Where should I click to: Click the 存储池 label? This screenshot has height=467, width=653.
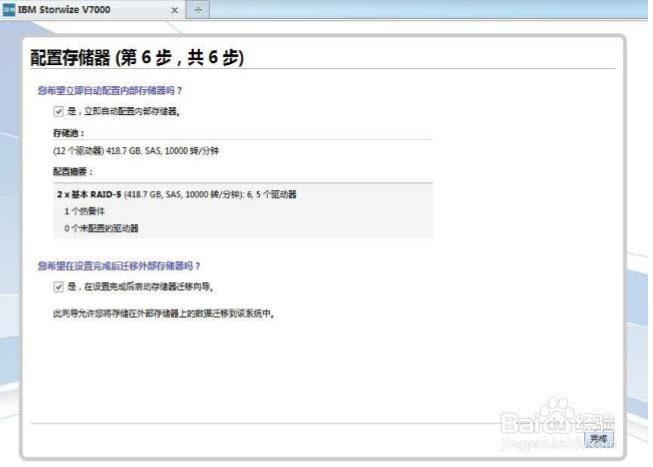coord(69,133)
